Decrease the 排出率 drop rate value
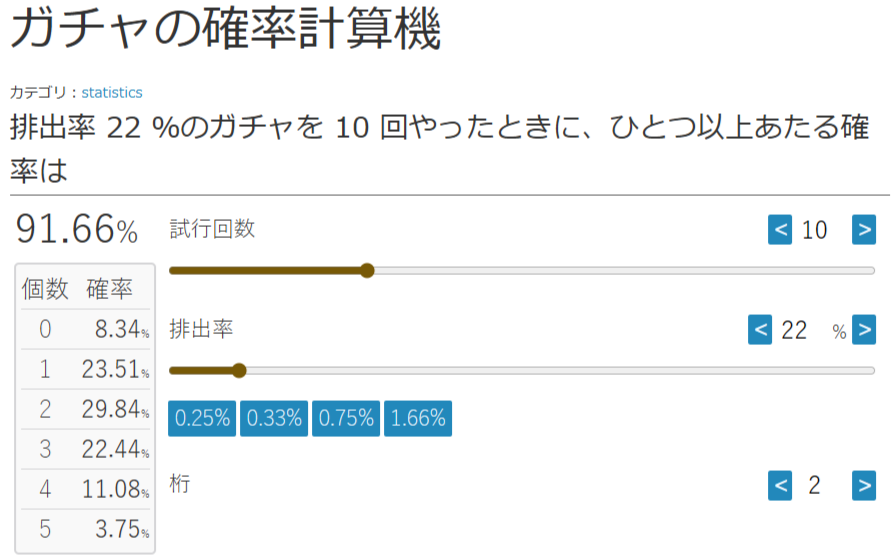 pyautogui.click(x=760, y=330)
